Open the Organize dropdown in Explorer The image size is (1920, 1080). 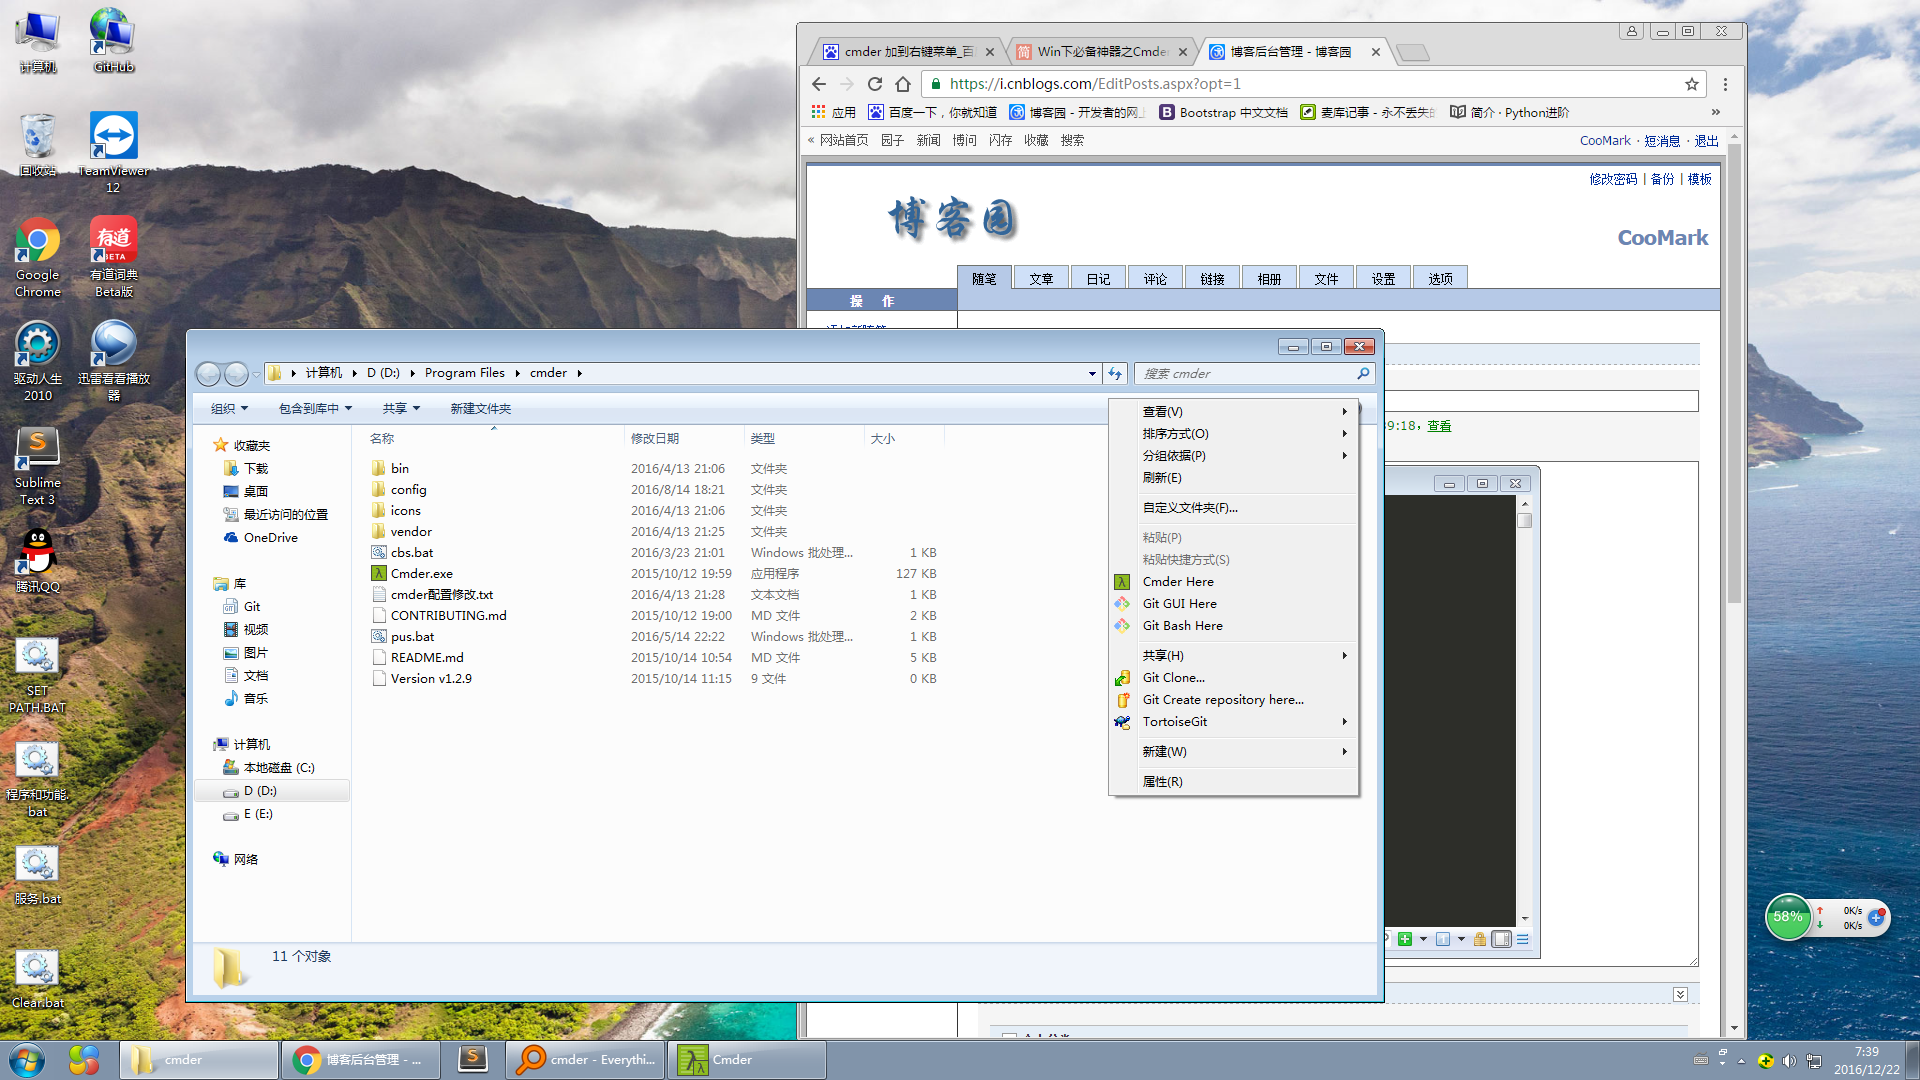pos(229,409)
